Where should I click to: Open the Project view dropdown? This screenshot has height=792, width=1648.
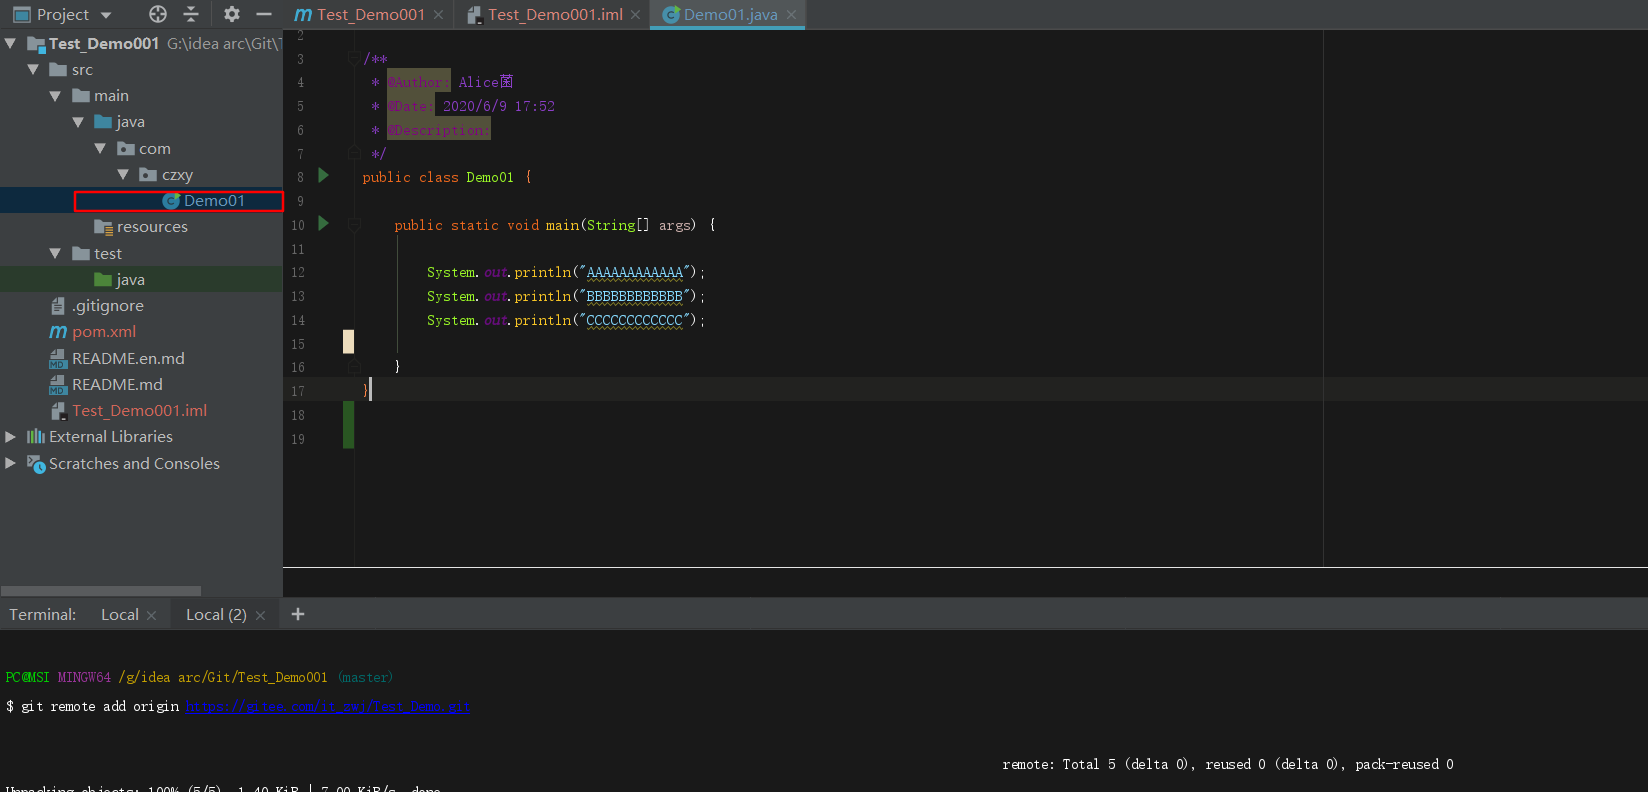click(x=62, y=14)
